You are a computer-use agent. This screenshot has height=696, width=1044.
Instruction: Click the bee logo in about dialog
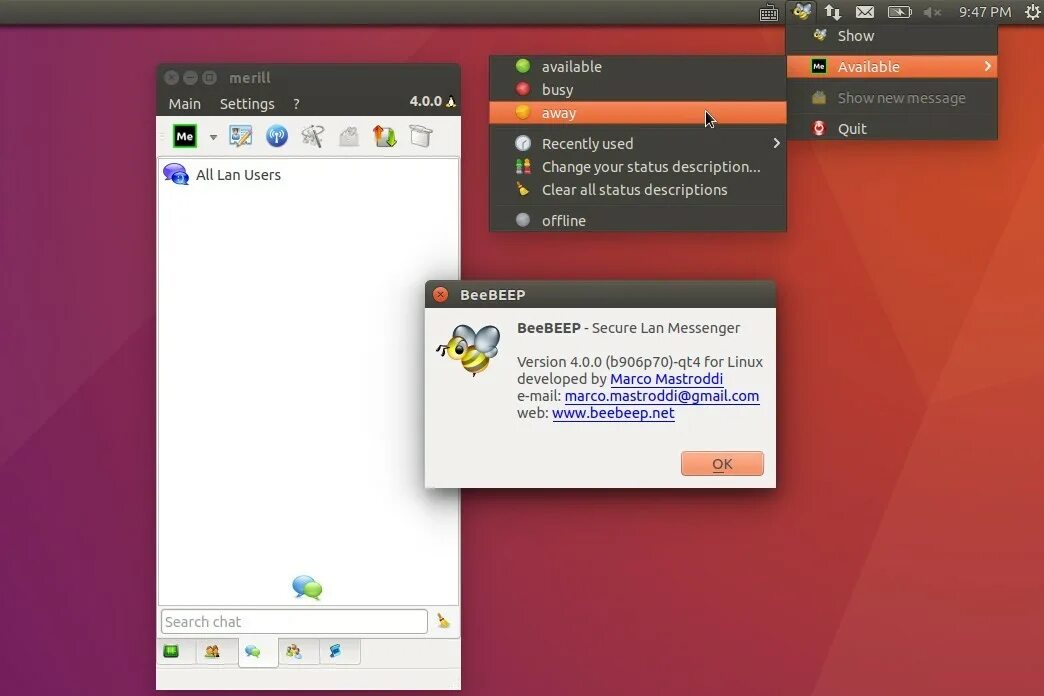[x=469, y=349]
